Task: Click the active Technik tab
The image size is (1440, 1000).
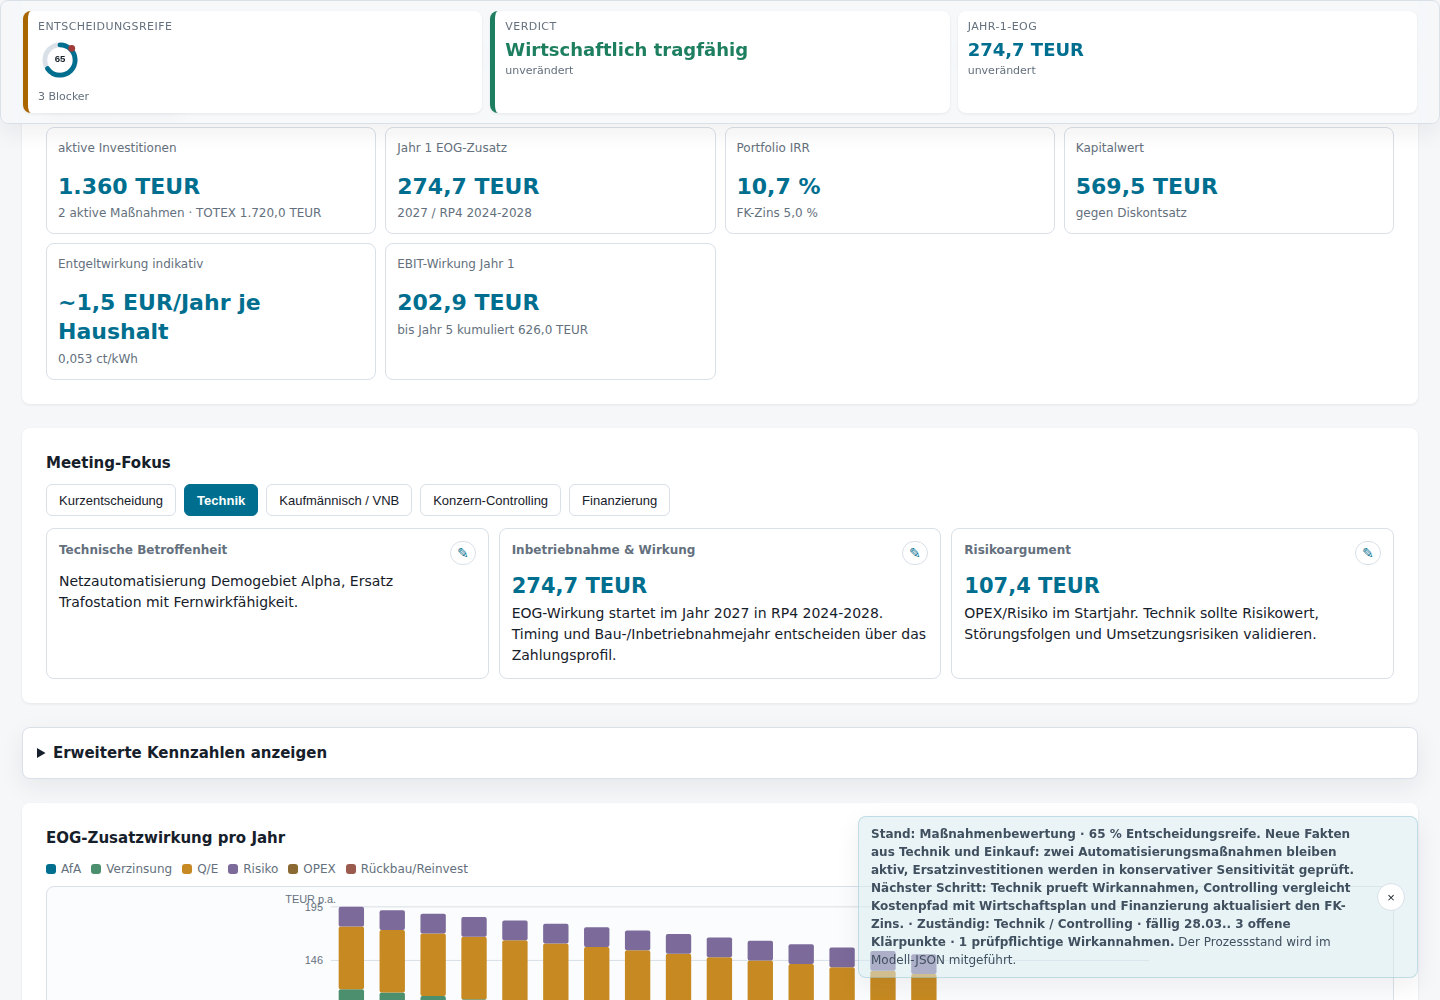Action: tap(221, 500)
